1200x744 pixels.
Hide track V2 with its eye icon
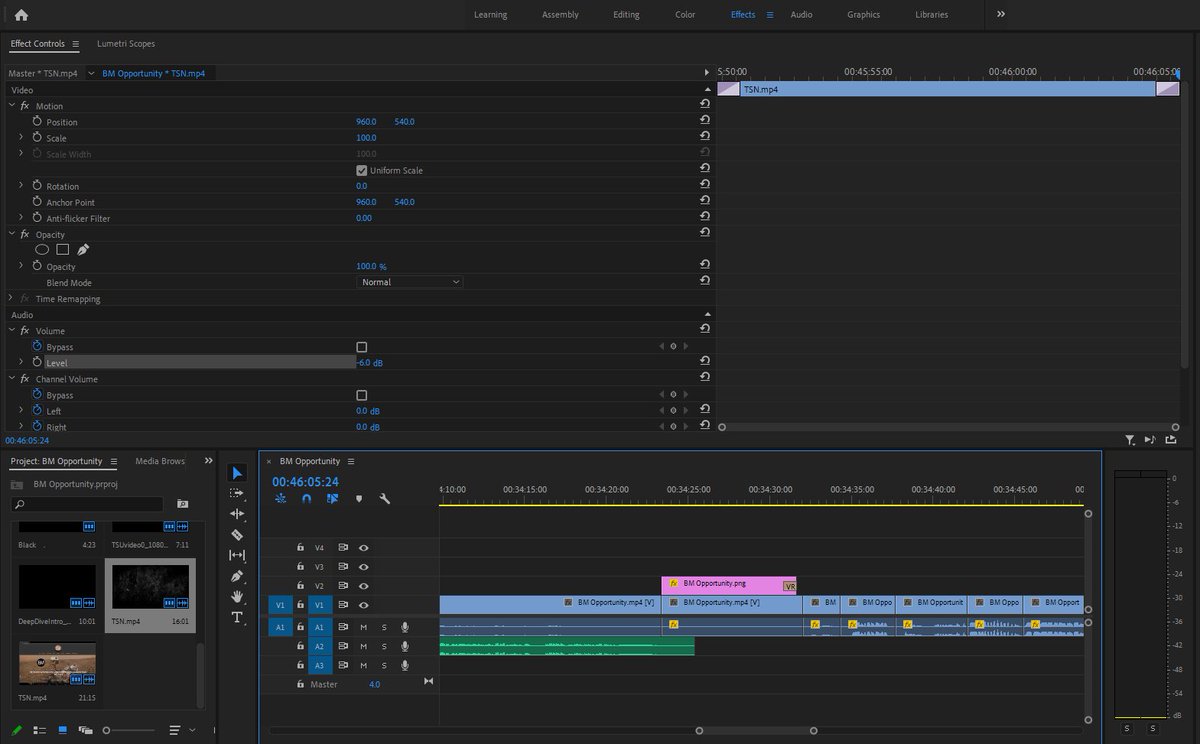[x=364, y=586]
